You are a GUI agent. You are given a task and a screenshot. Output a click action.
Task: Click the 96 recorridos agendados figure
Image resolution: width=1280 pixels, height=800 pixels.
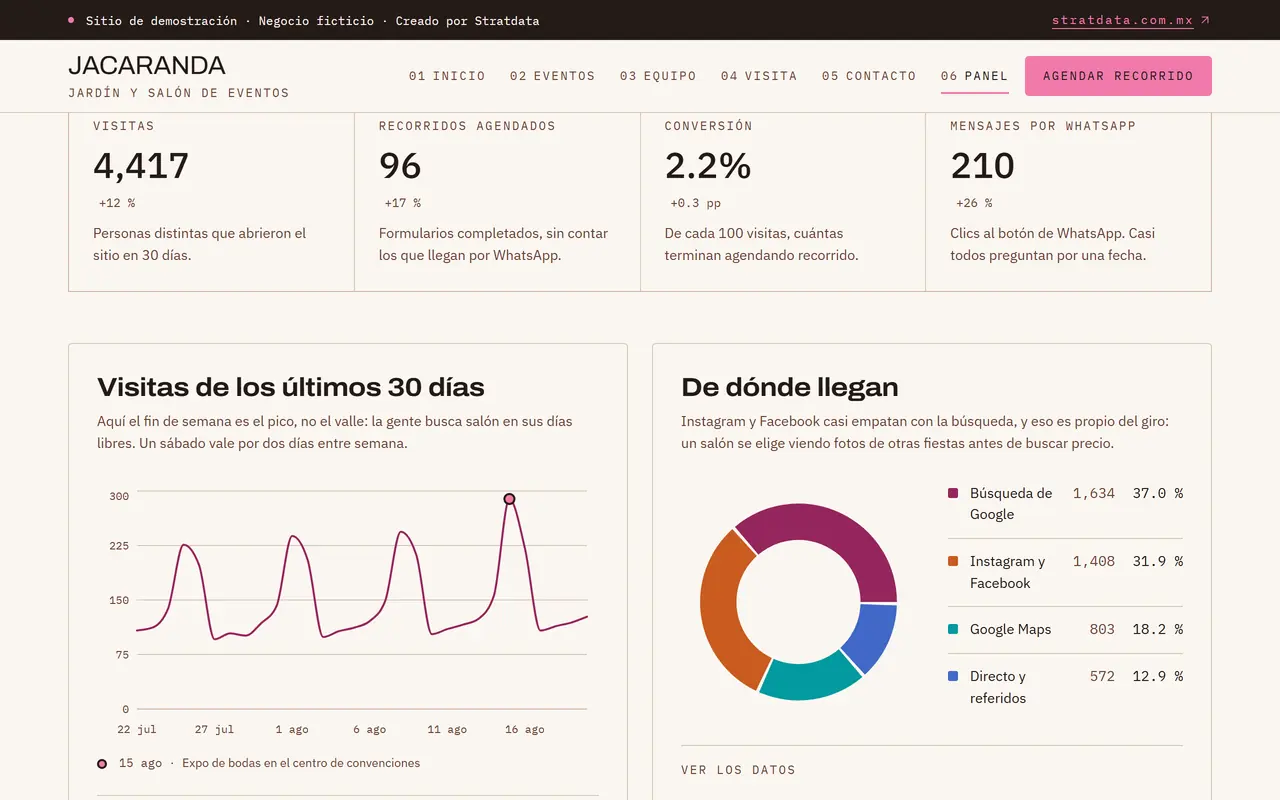click(x=400, y=166)
